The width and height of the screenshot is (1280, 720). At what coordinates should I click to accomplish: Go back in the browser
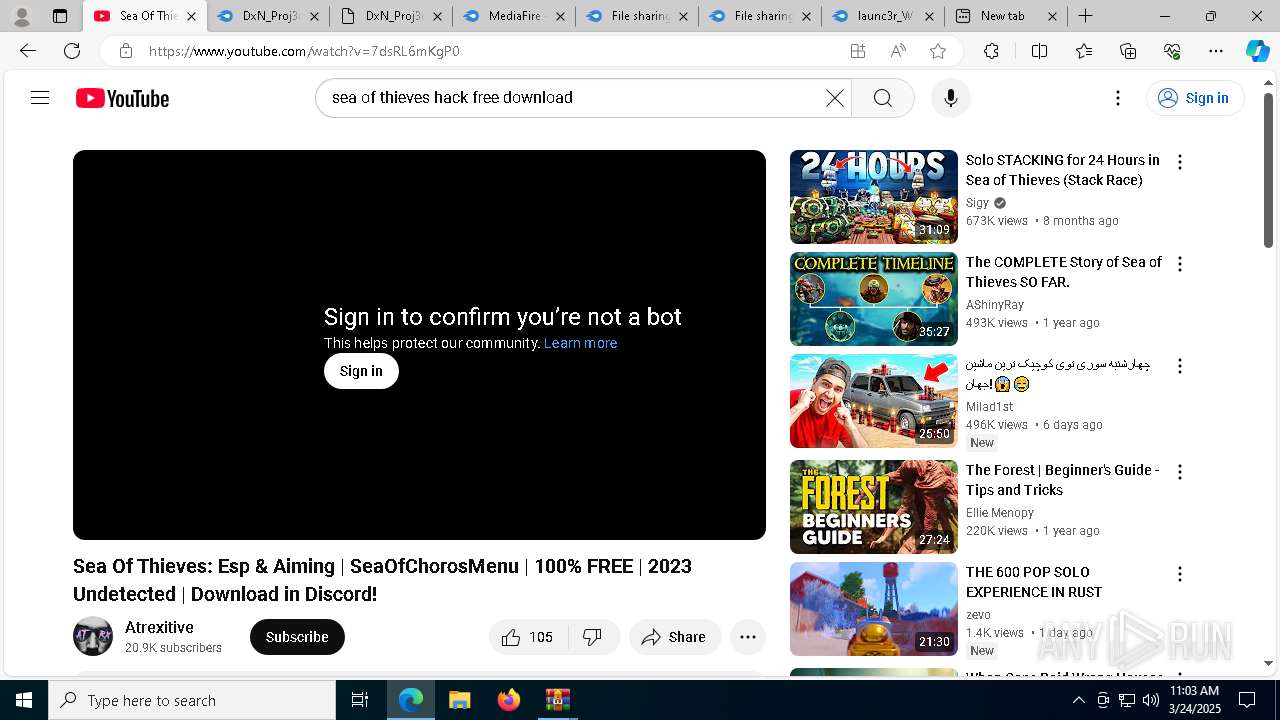28,51
